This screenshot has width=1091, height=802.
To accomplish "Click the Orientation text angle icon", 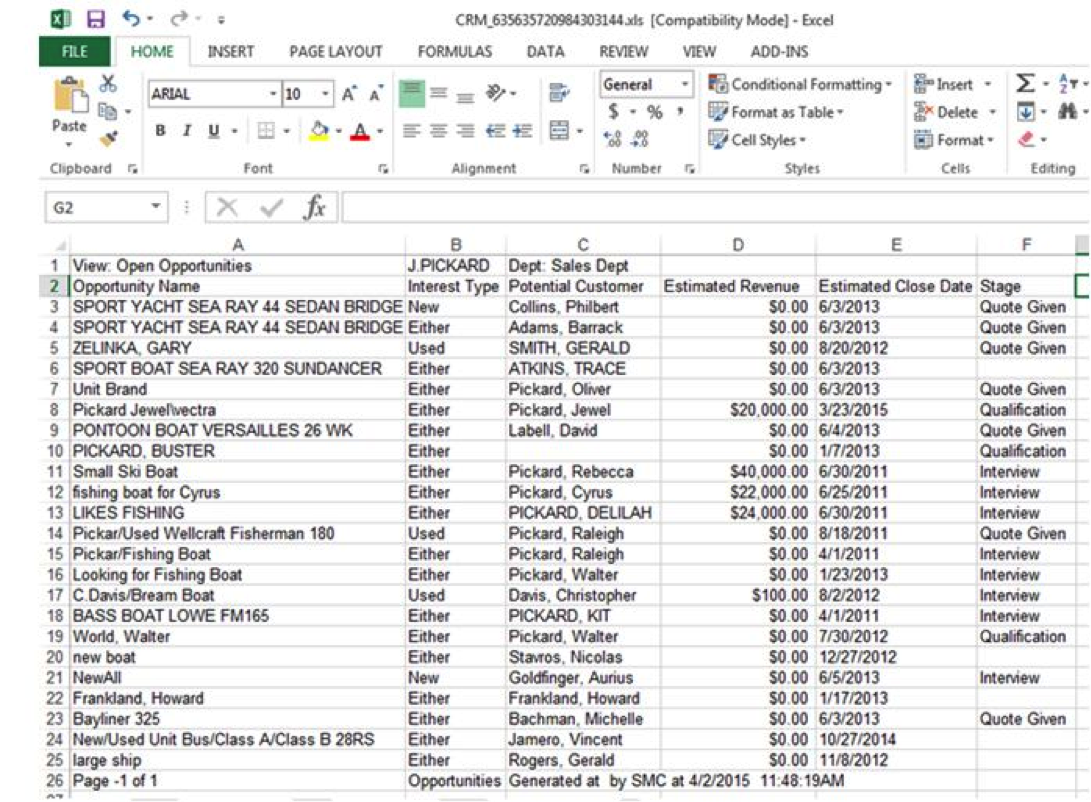I will 495,93.
